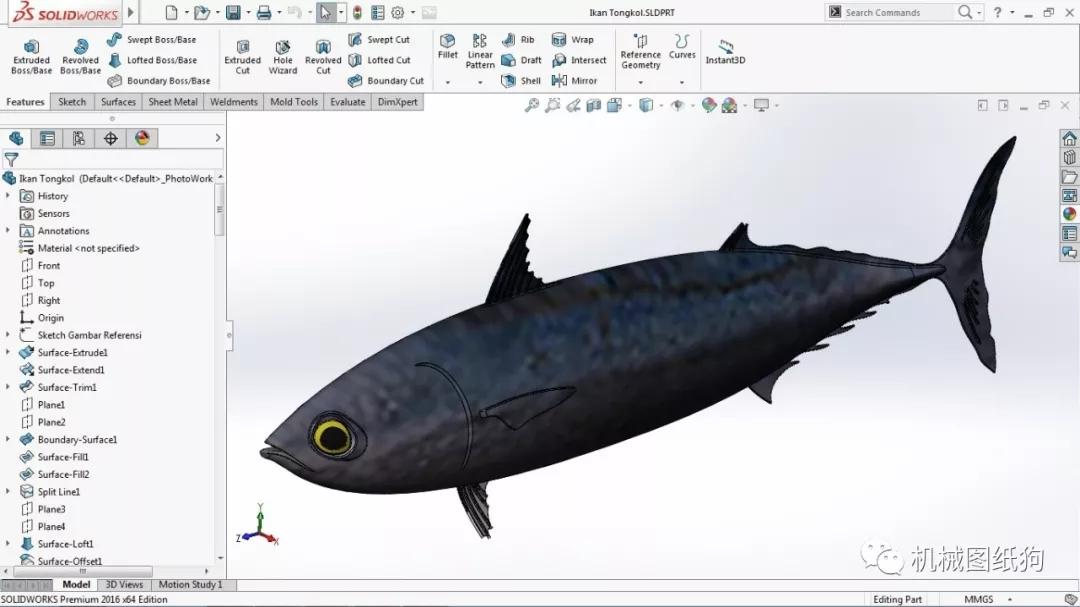Select the Extruded Boss/Base tool
The image size is (1080, 607).
click(x=30, y=57)
